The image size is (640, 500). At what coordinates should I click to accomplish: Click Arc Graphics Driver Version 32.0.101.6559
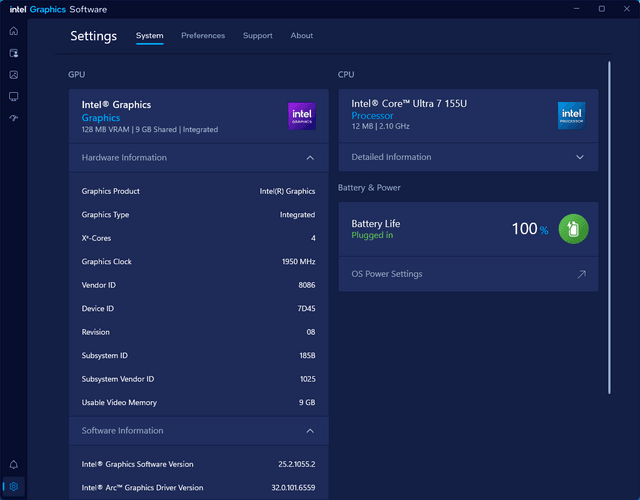point(293,488)
